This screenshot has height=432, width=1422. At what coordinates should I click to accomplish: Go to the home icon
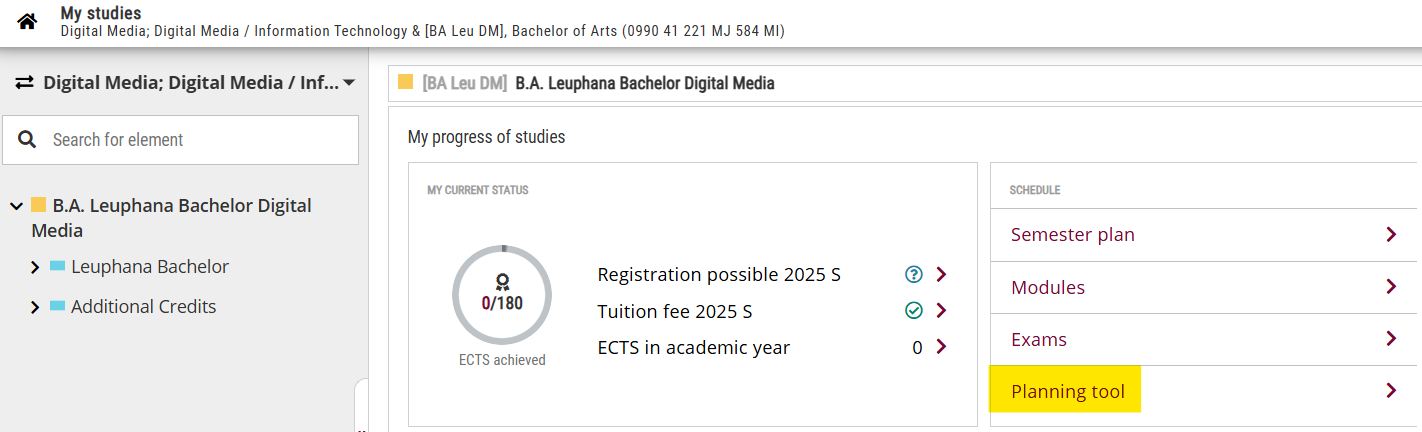27,21
